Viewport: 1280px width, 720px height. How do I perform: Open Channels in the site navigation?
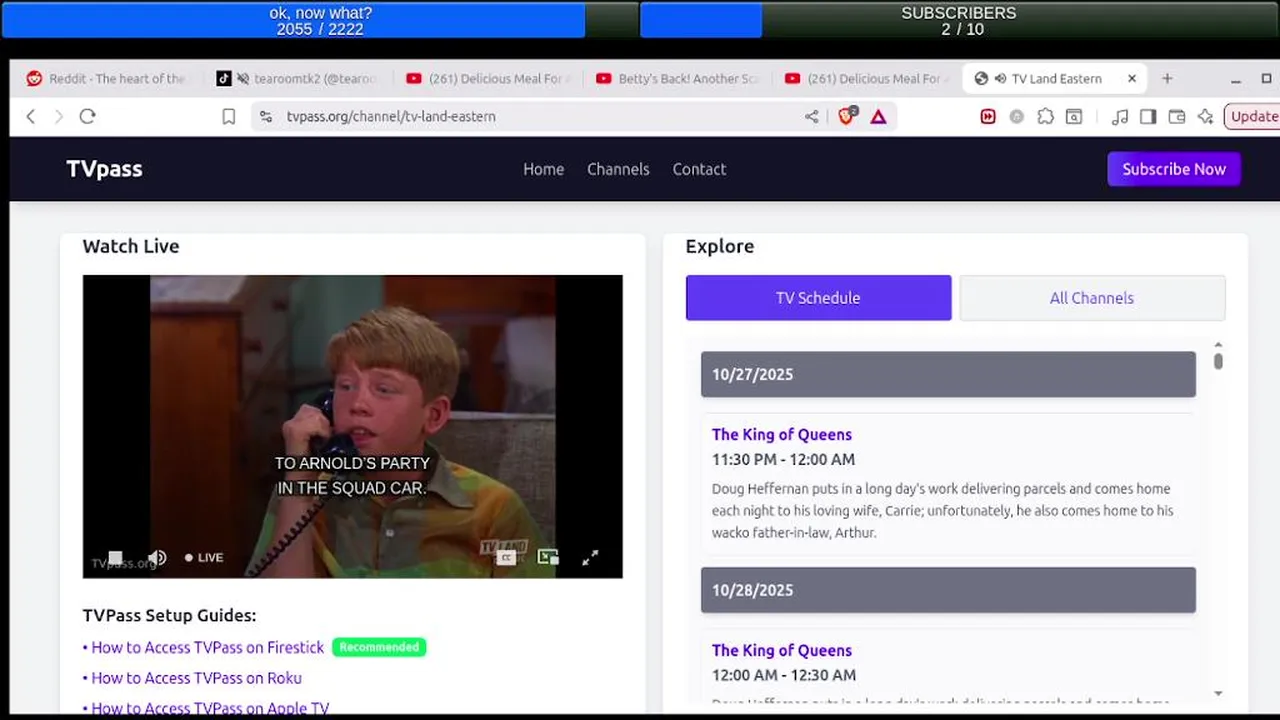(x=618, y=169)
